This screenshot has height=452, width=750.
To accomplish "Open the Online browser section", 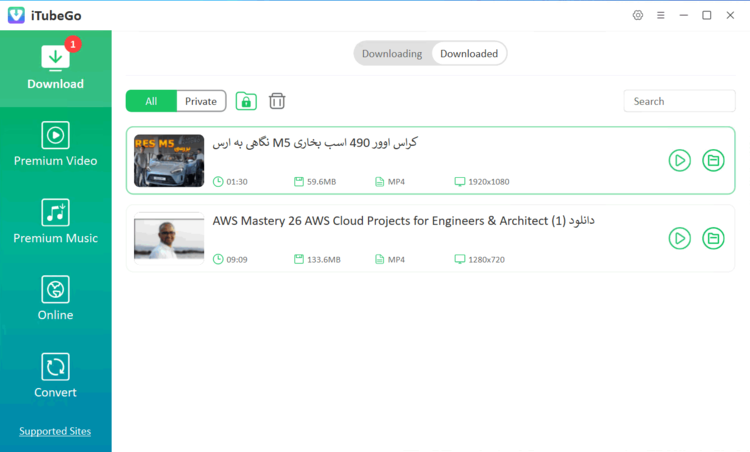I will [x=55, y=298].
